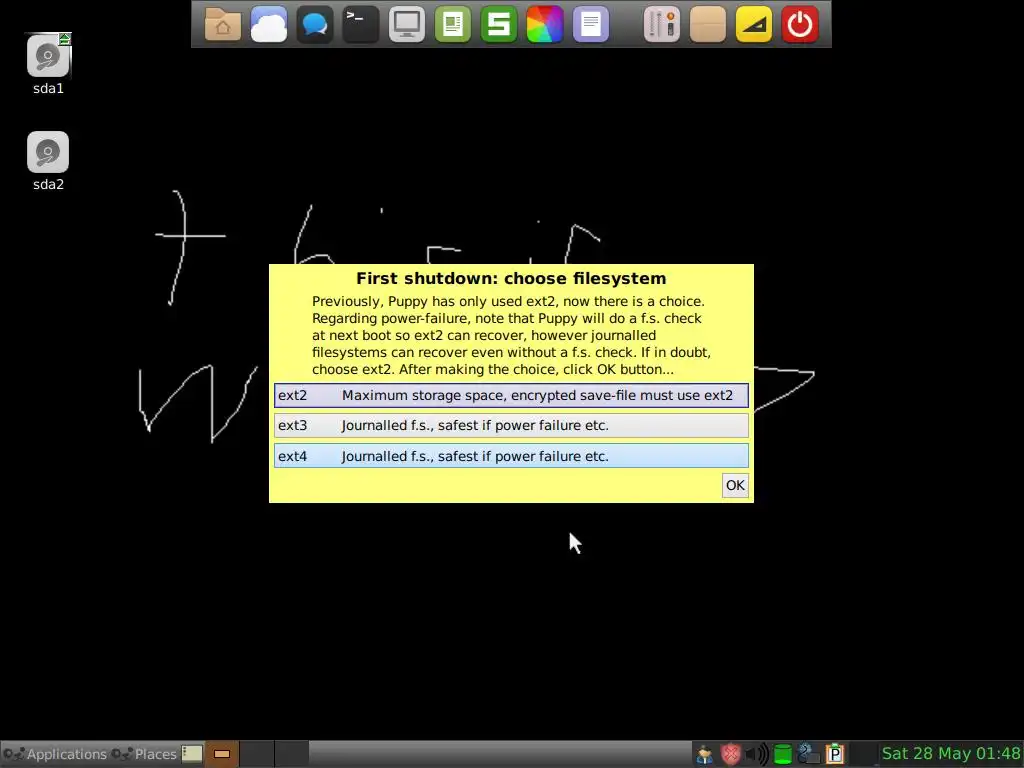Viewport: 1024px width, 768px height.
Task: Open the monitor icon in dock
Action: pos(406,24)
